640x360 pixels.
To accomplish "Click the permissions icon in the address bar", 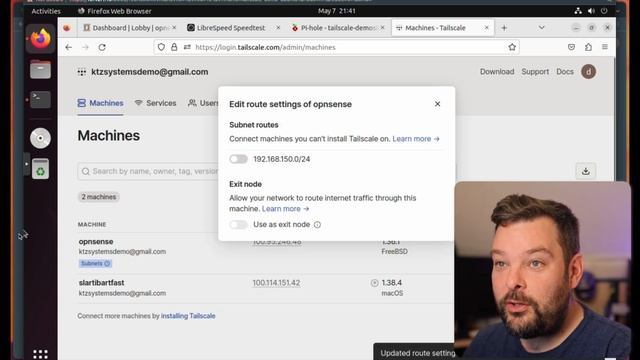I will [187, 47].
